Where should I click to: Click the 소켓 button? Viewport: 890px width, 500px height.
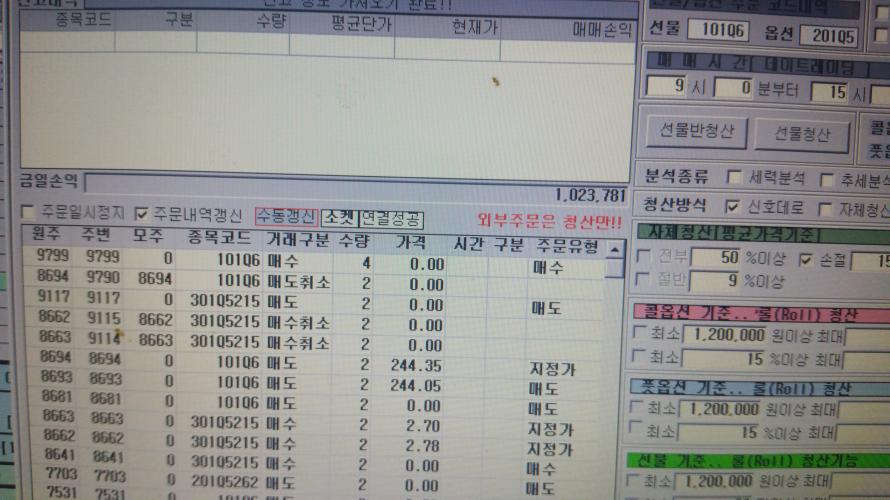(x=338, y=218)
